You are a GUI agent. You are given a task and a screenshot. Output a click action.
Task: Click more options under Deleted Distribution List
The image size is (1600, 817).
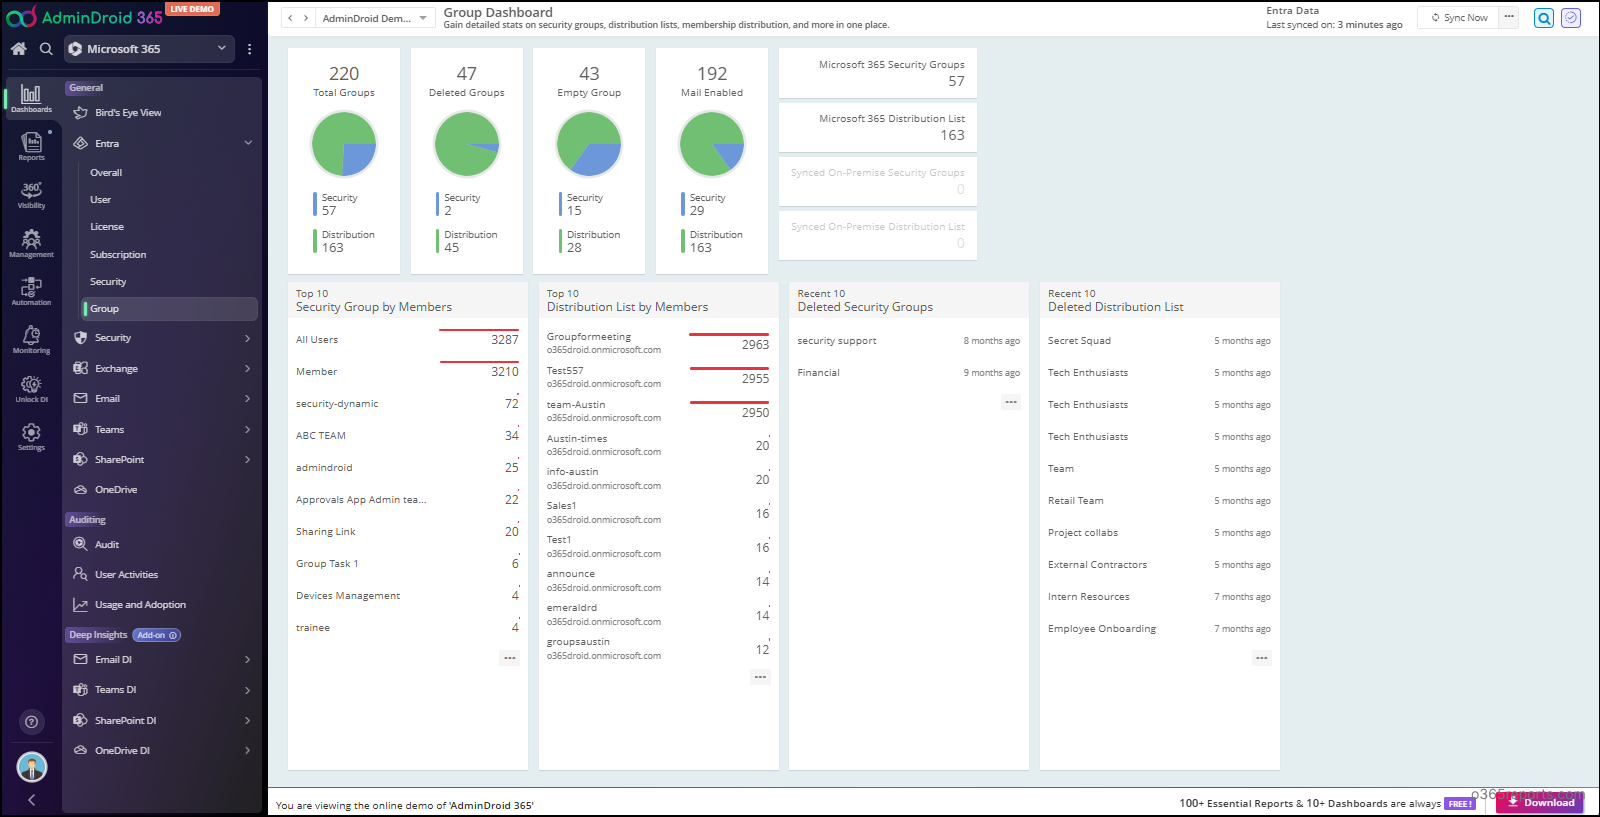(x=1262, y=658)
